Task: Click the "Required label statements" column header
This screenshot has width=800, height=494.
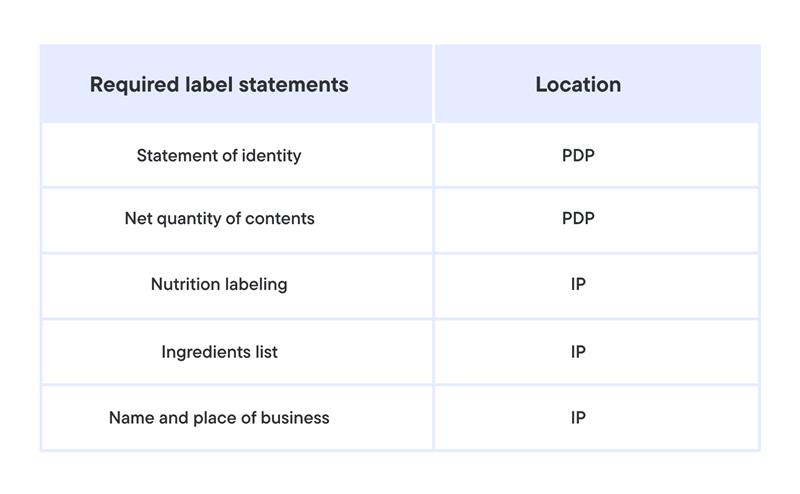Action: 219,85
